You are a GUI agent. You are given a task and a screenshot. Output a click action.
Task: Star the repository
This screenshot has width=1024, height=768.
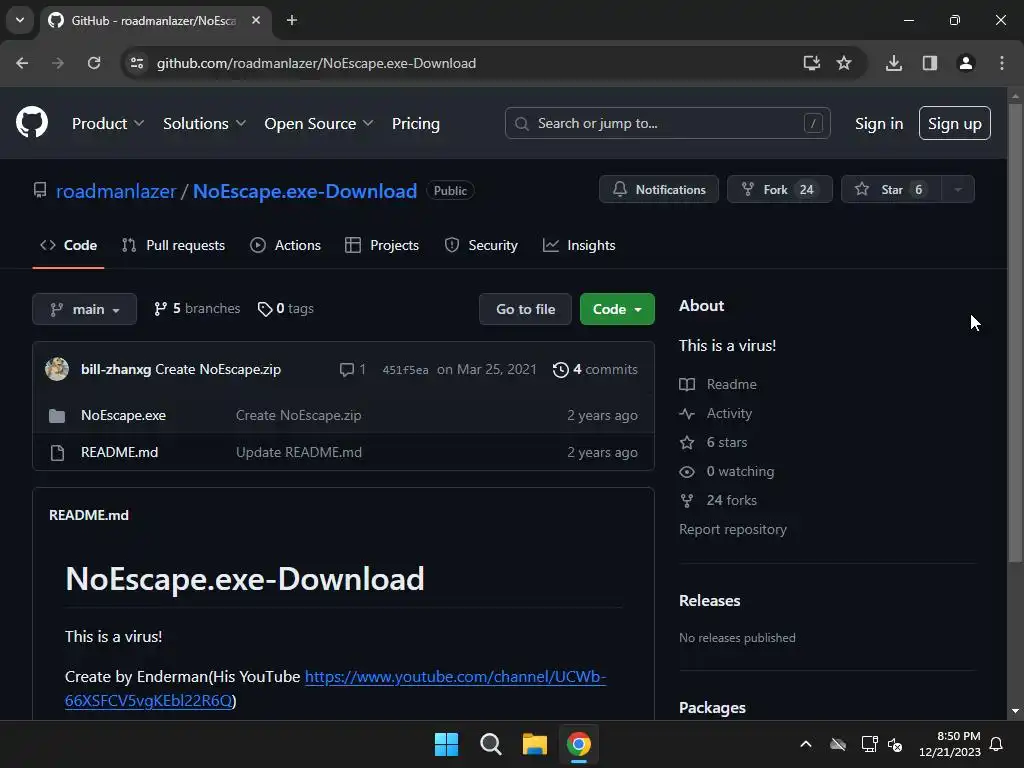(x=891, y=189)
